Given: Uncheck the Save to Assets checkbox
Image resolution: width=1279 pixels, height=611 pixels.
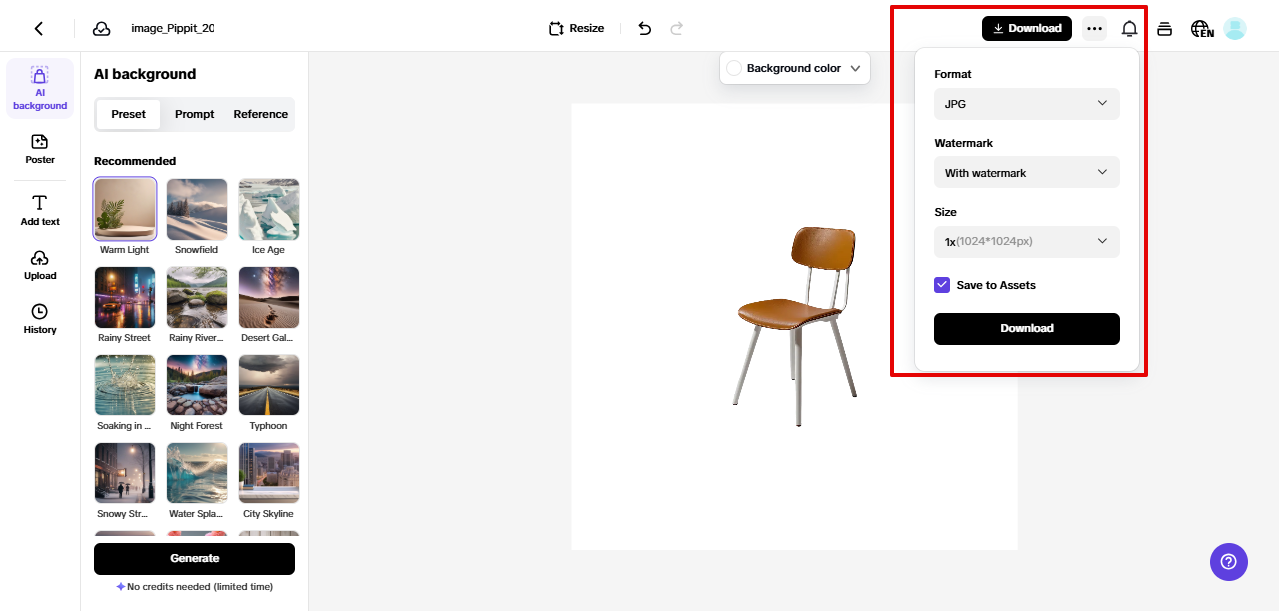Looking at the screenshot, I should click(942, 285).
